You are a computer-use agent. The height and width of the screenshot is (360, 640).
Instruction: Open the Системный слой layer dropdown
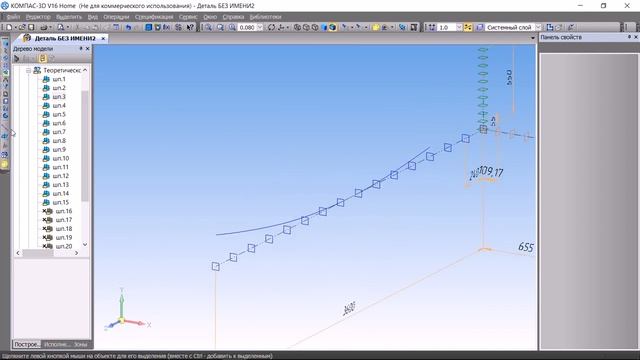pos(538,27)
